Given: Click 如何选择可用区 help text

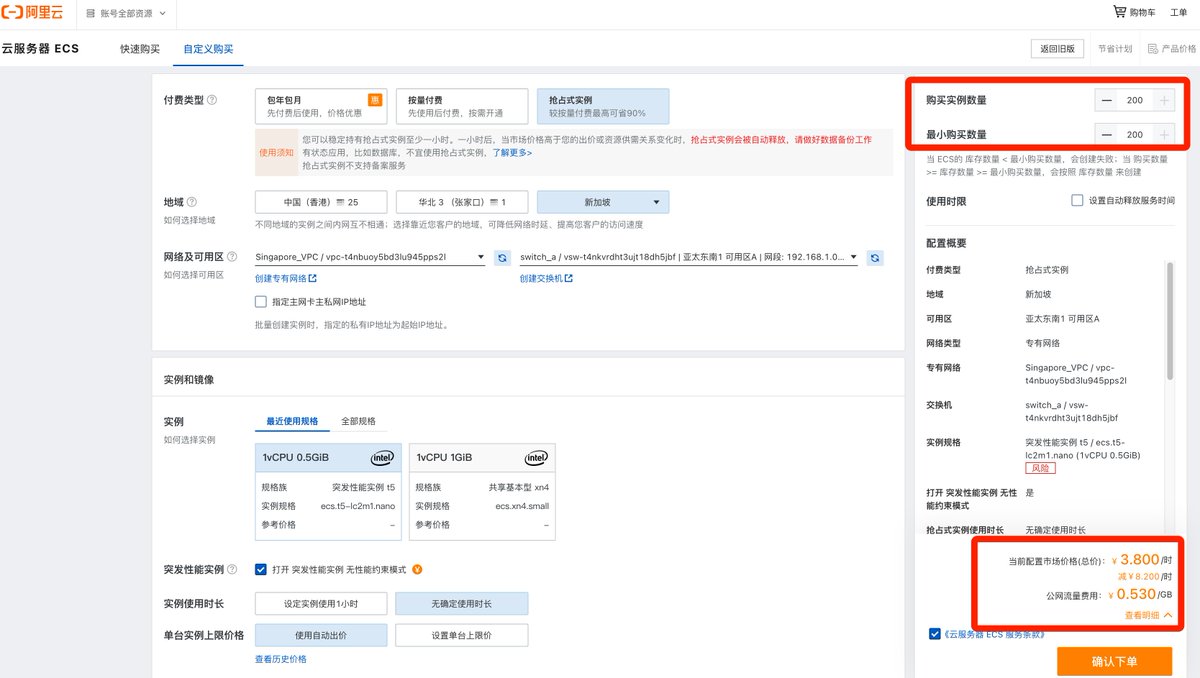Looking at the screenshot, I should pyautogui.click(x=194, y=275).
